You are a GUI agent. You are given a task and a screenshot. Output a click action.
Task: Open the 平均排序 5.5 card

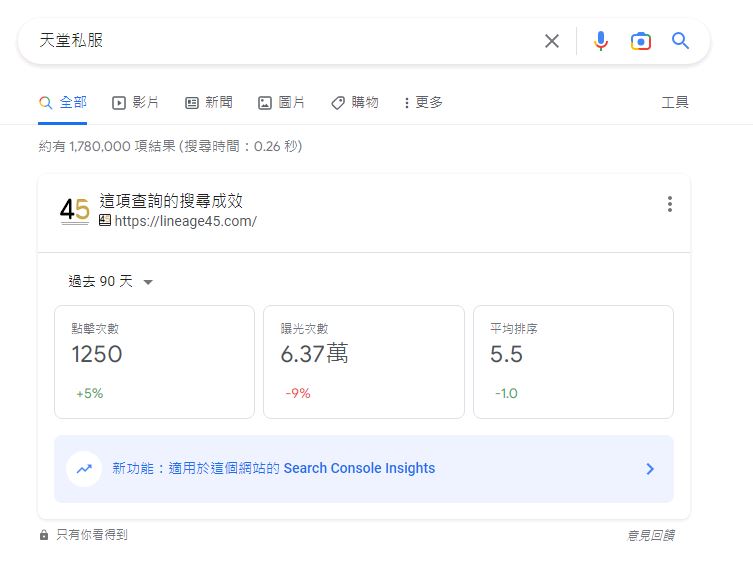[573, 362]
